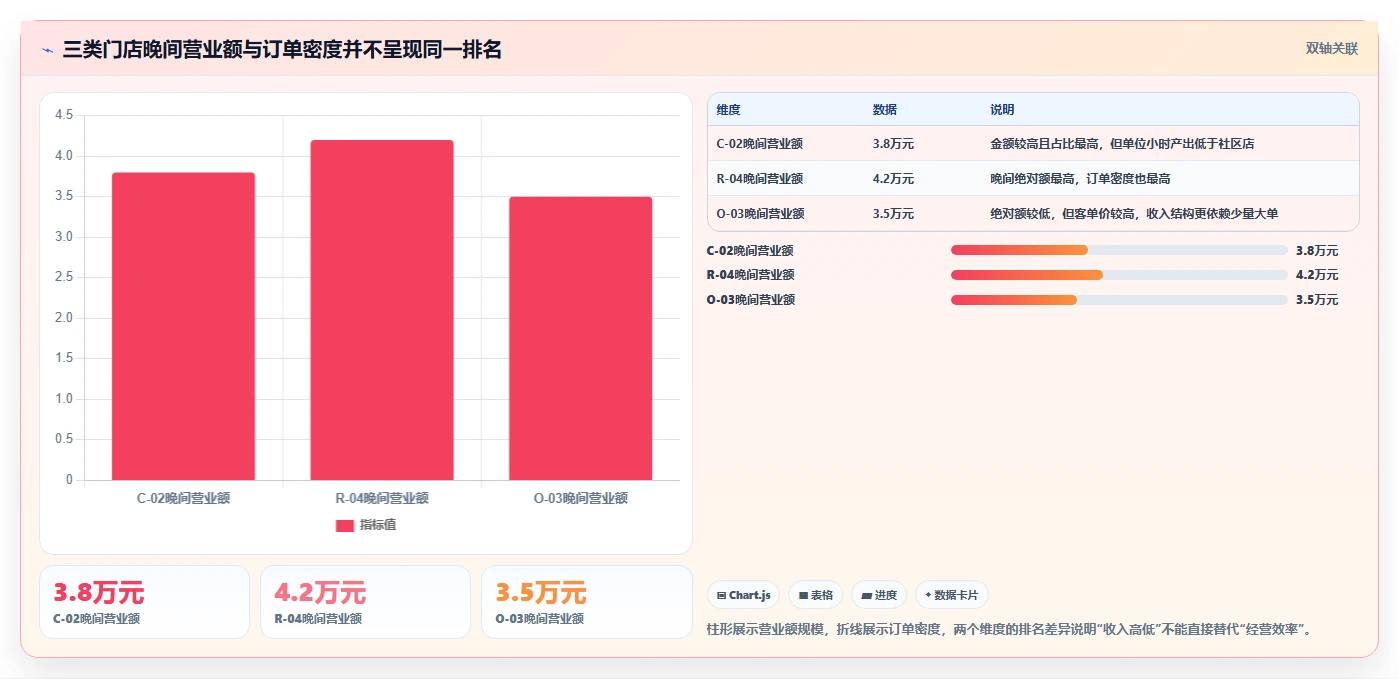Image resolution: width=1399 pixels, height=679 pixels.
Task: Click the 表格 tag button
Action: point(816,595)
